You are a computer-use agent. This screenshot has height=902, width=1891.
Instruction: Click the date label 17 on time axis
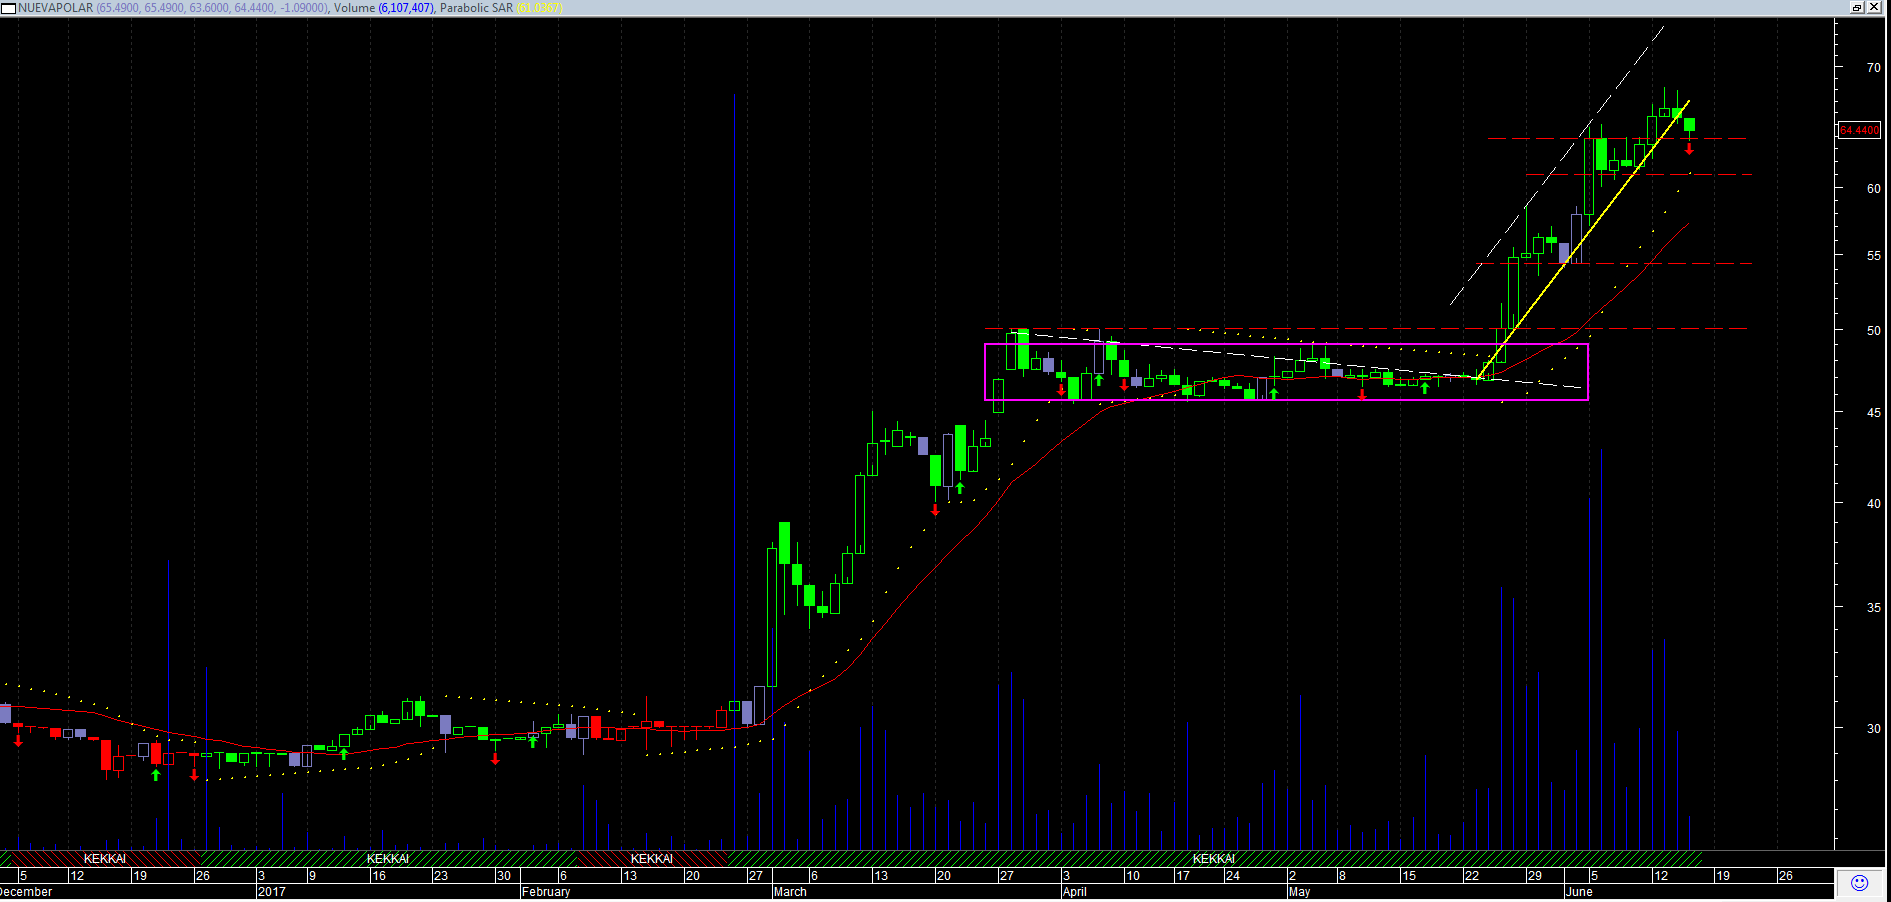point(1183,876)
